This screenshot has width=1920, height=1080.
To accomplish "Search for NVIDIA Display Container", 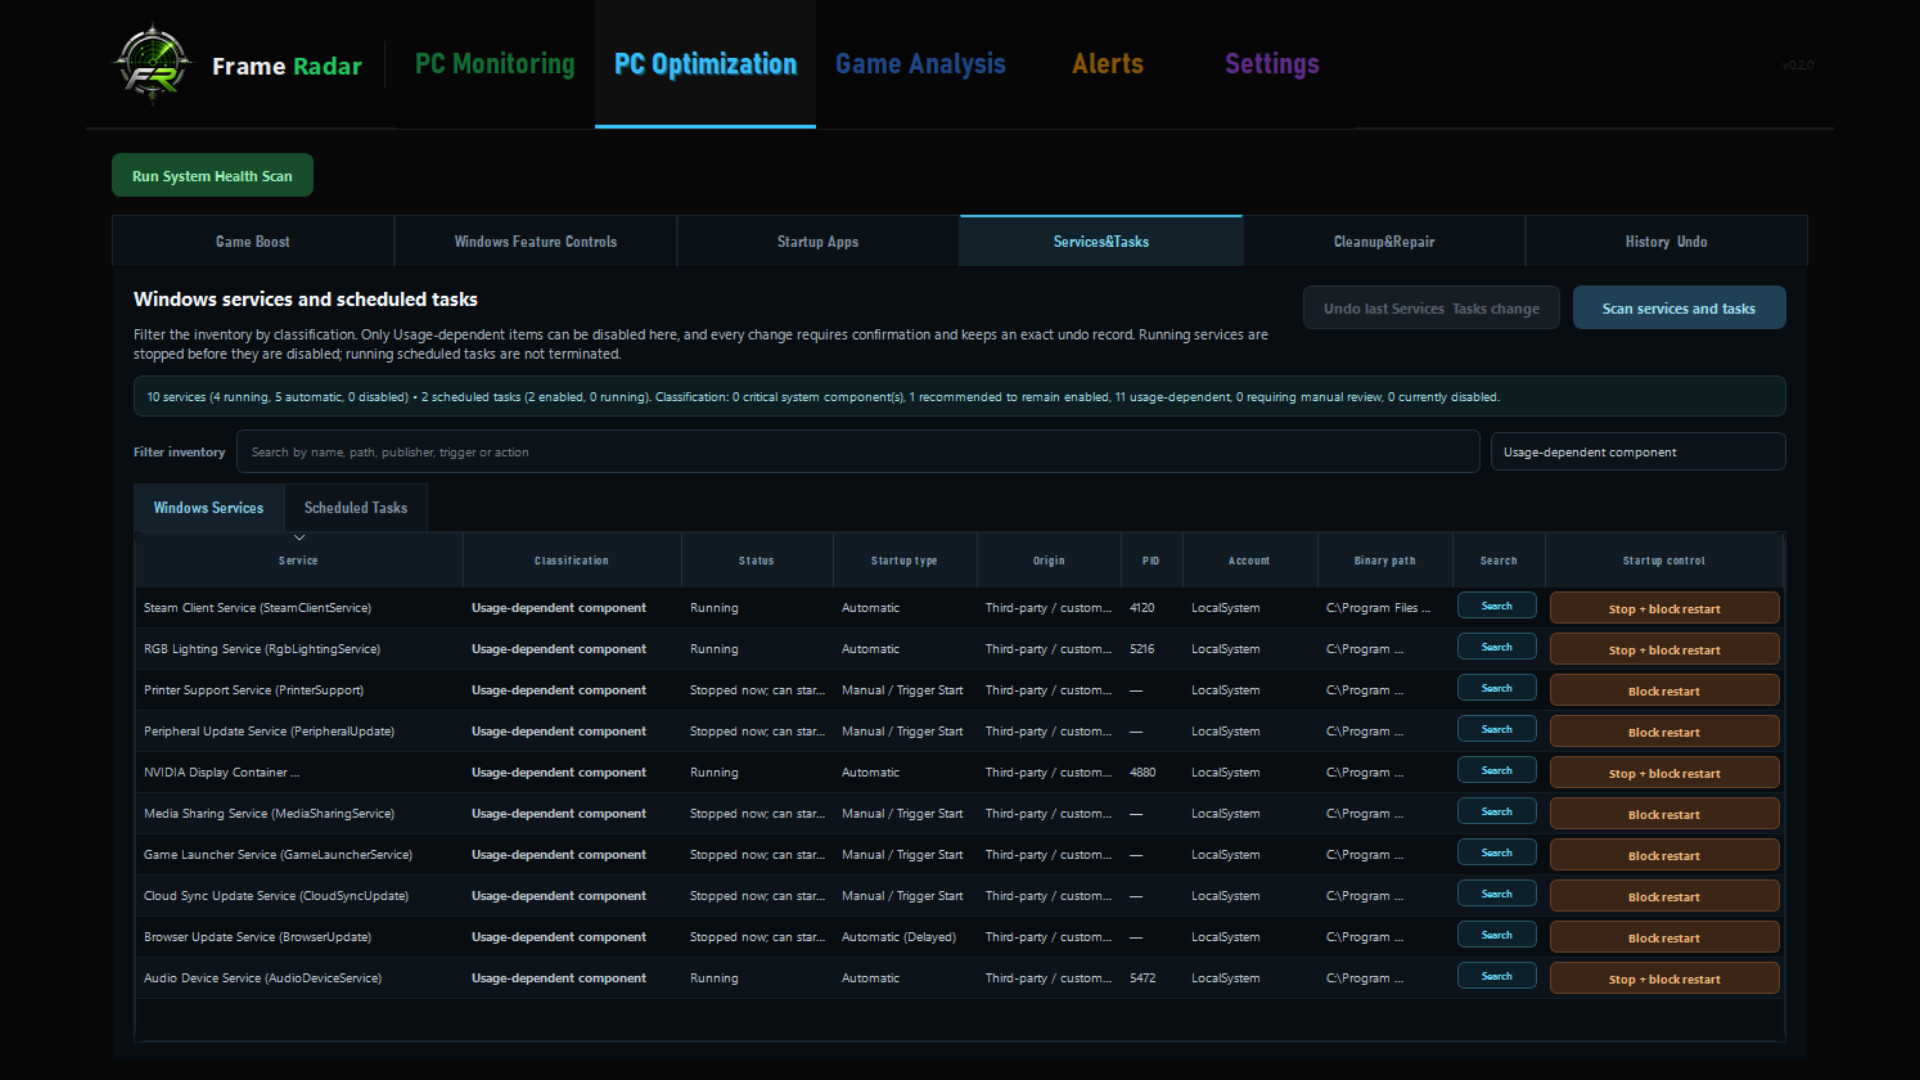I will [x=1497, y=770].
